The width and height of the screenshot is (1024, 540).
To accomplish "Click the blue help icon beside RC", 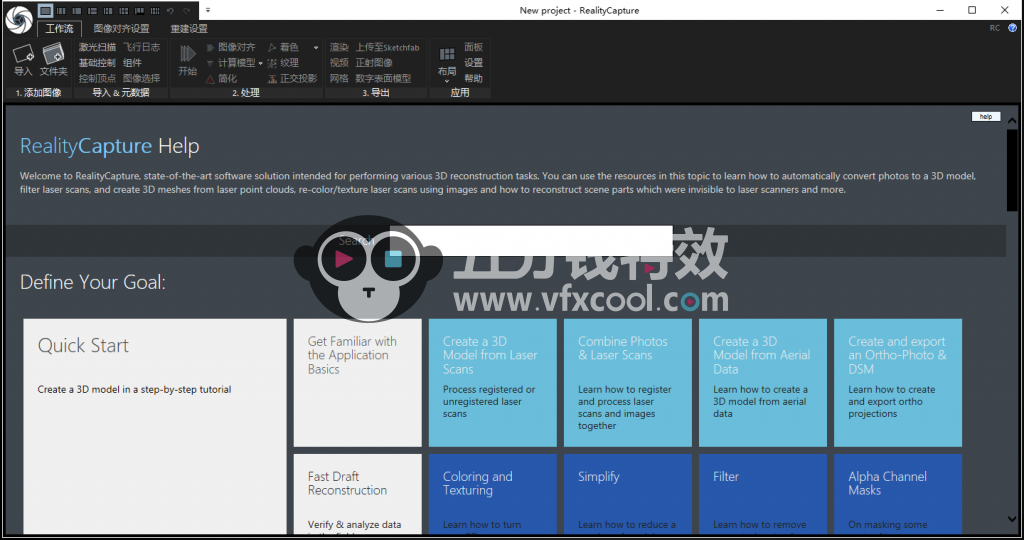I will [x=1012, y=28].
